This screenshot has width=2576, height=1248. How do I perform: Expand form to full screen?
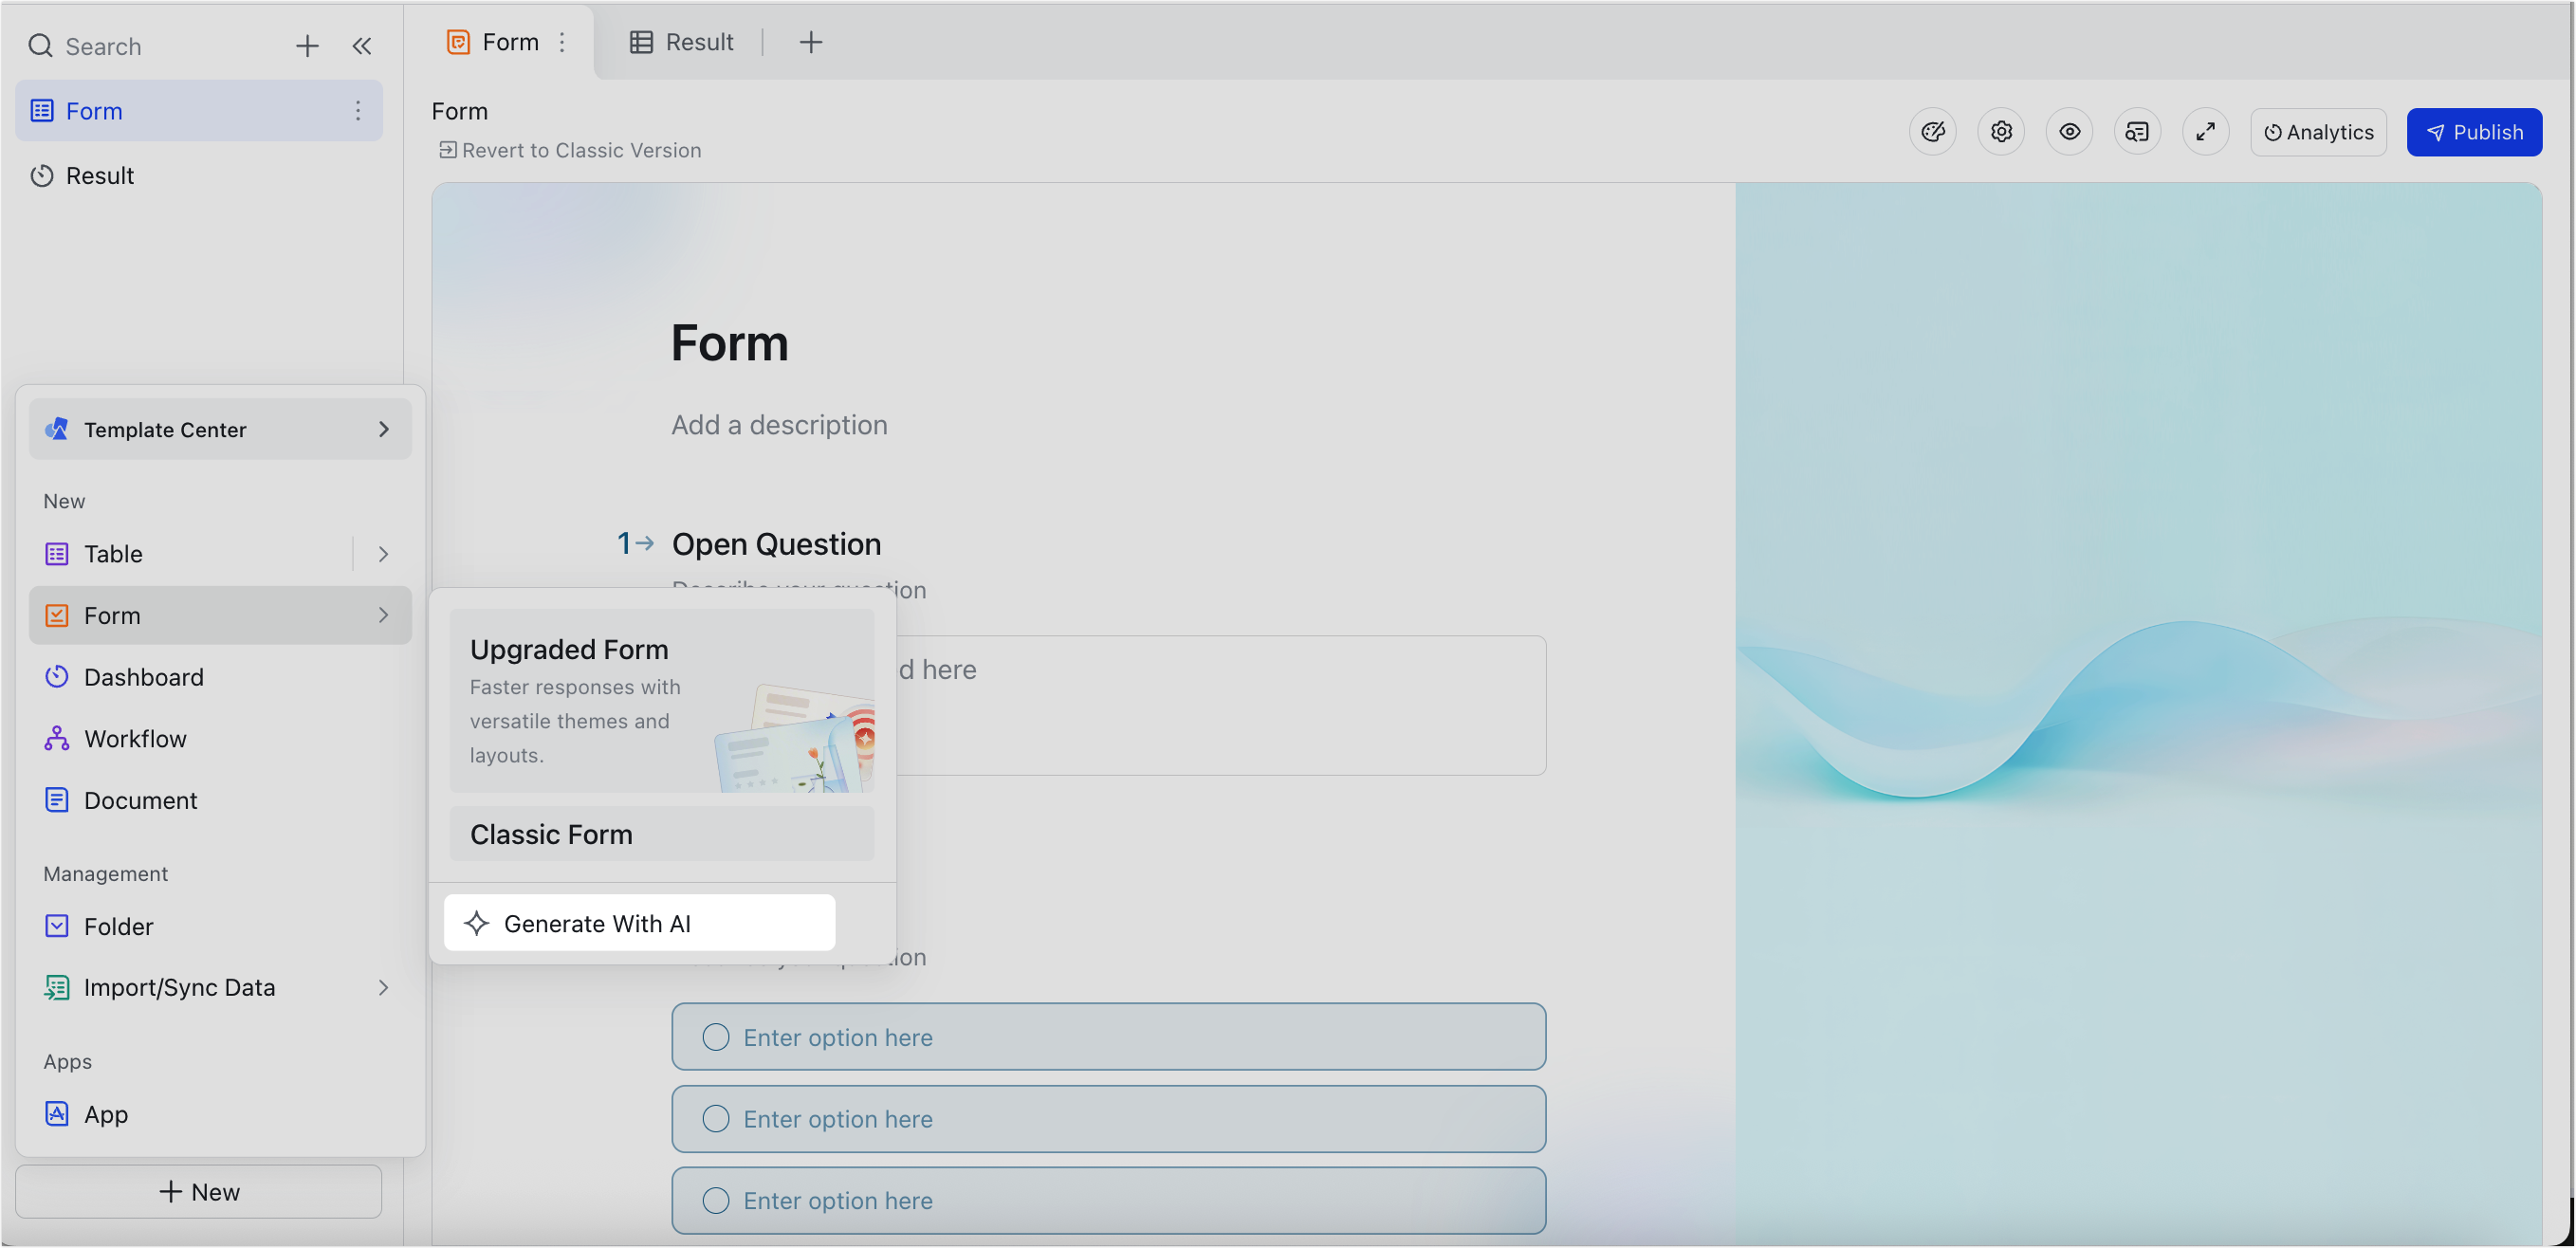[x=2205, y=132]
